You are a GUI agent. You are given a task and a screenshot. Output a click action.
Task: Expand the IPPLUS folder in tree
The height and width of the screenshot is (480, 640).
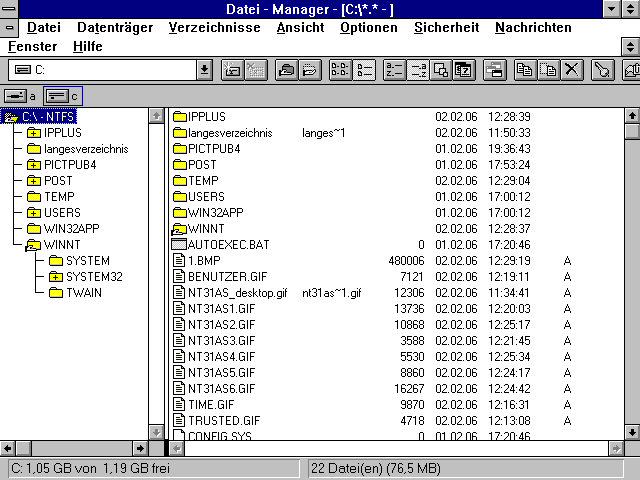34,133
